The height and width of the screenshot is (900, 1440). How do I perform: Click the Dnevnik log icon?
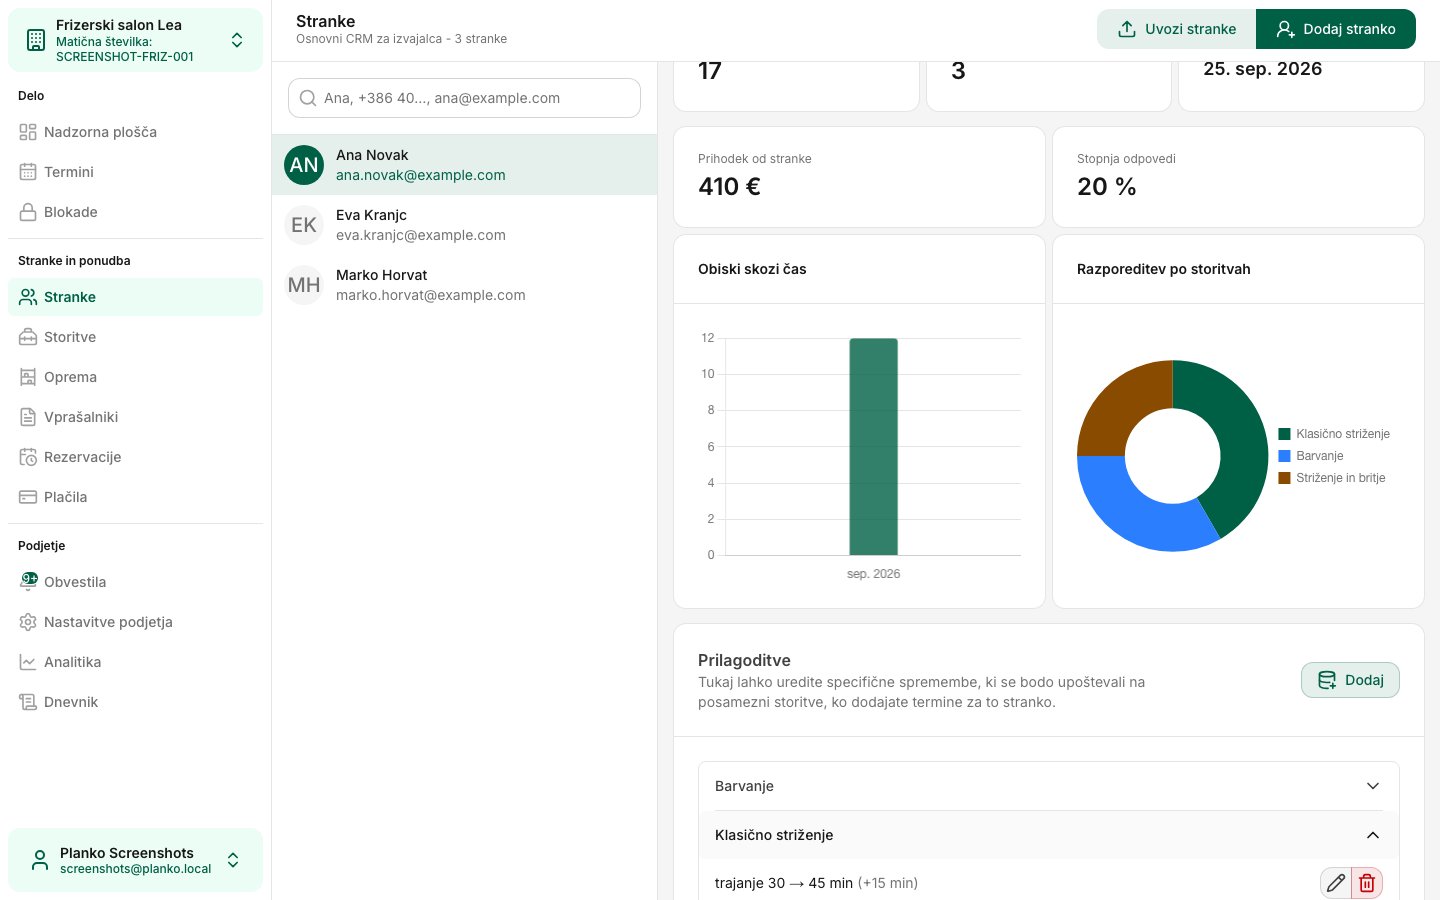(x=28, y=702)
